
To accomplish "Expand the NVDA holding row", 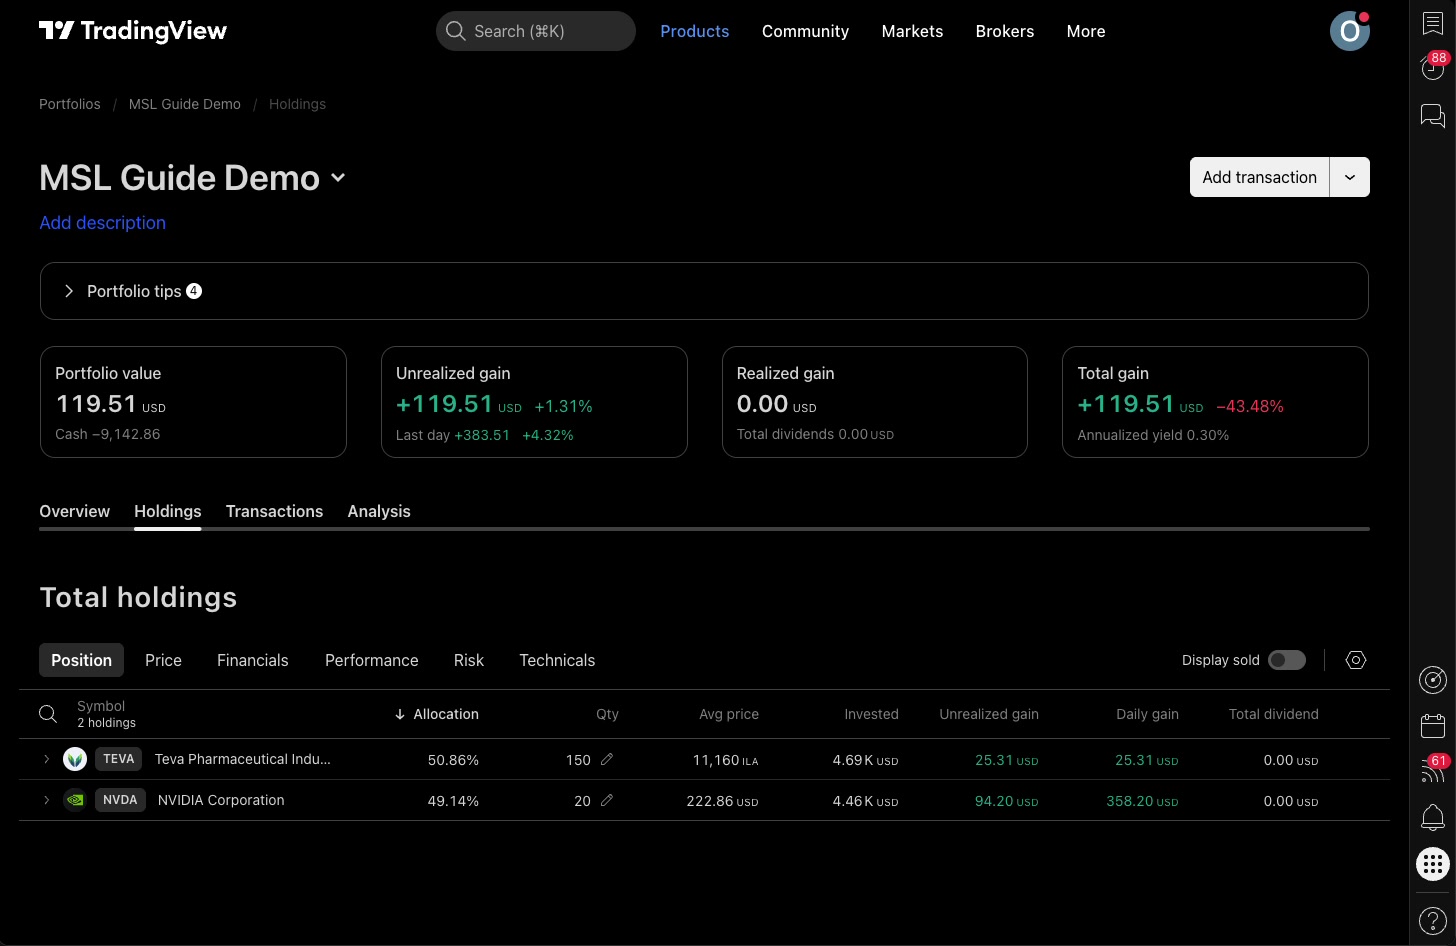I will 46,800.
